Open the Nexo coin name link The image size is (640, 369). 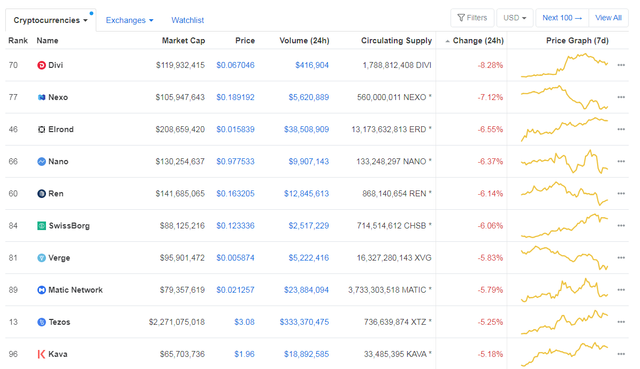click(58, 98)
